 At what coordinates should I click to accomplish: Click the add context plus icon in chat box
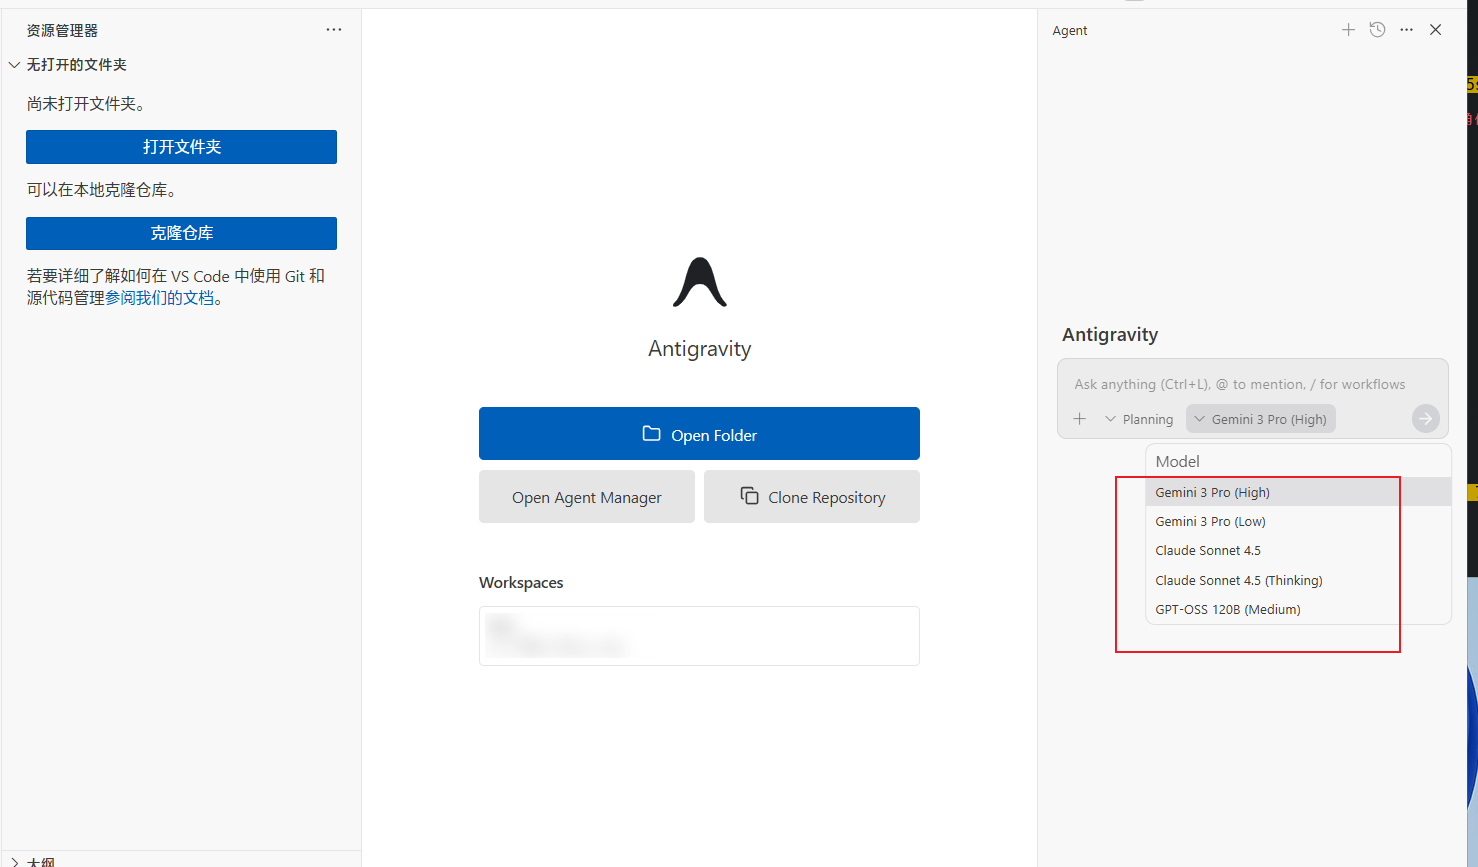click(x=1080, y=419)
